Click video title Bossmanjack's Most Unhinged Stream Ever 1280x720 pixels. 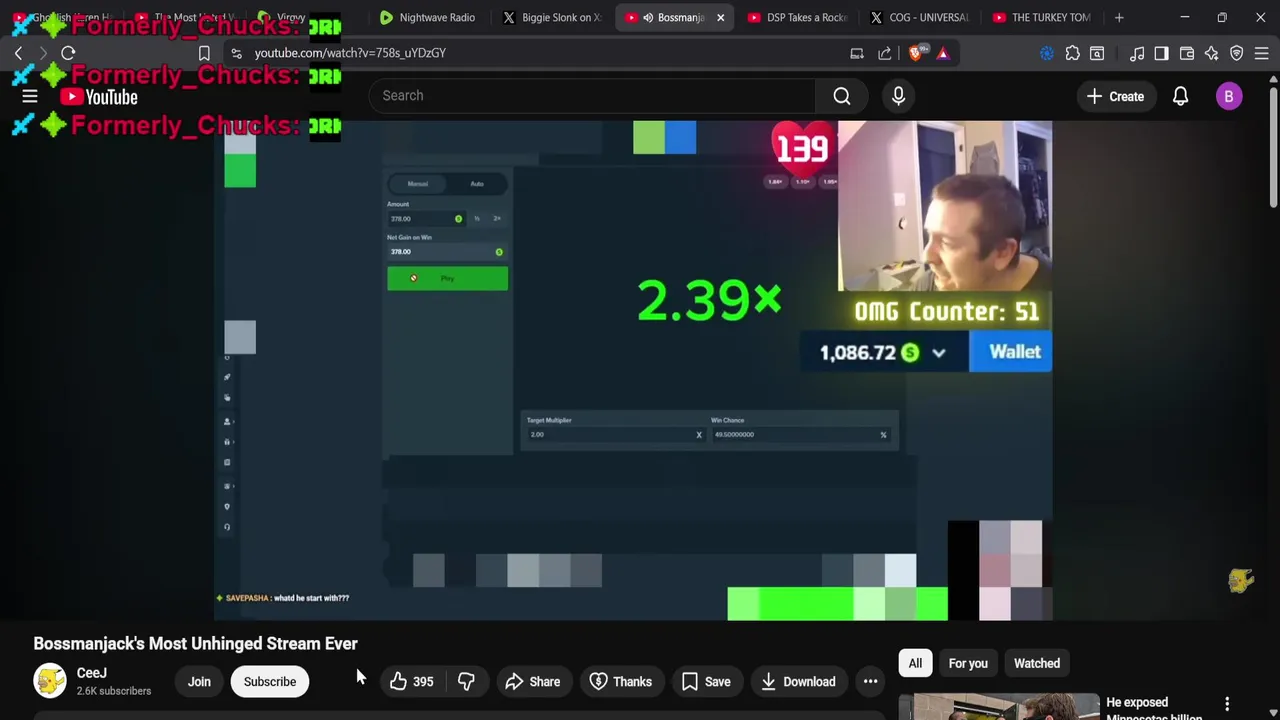pyautogui.click(x=195, y=644)
